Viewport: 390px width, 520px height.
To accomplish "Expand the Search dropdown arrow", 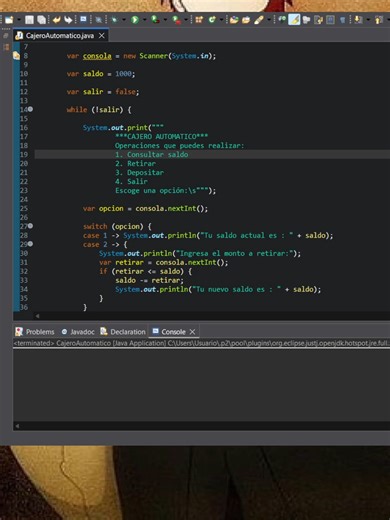I will [268, 20].
